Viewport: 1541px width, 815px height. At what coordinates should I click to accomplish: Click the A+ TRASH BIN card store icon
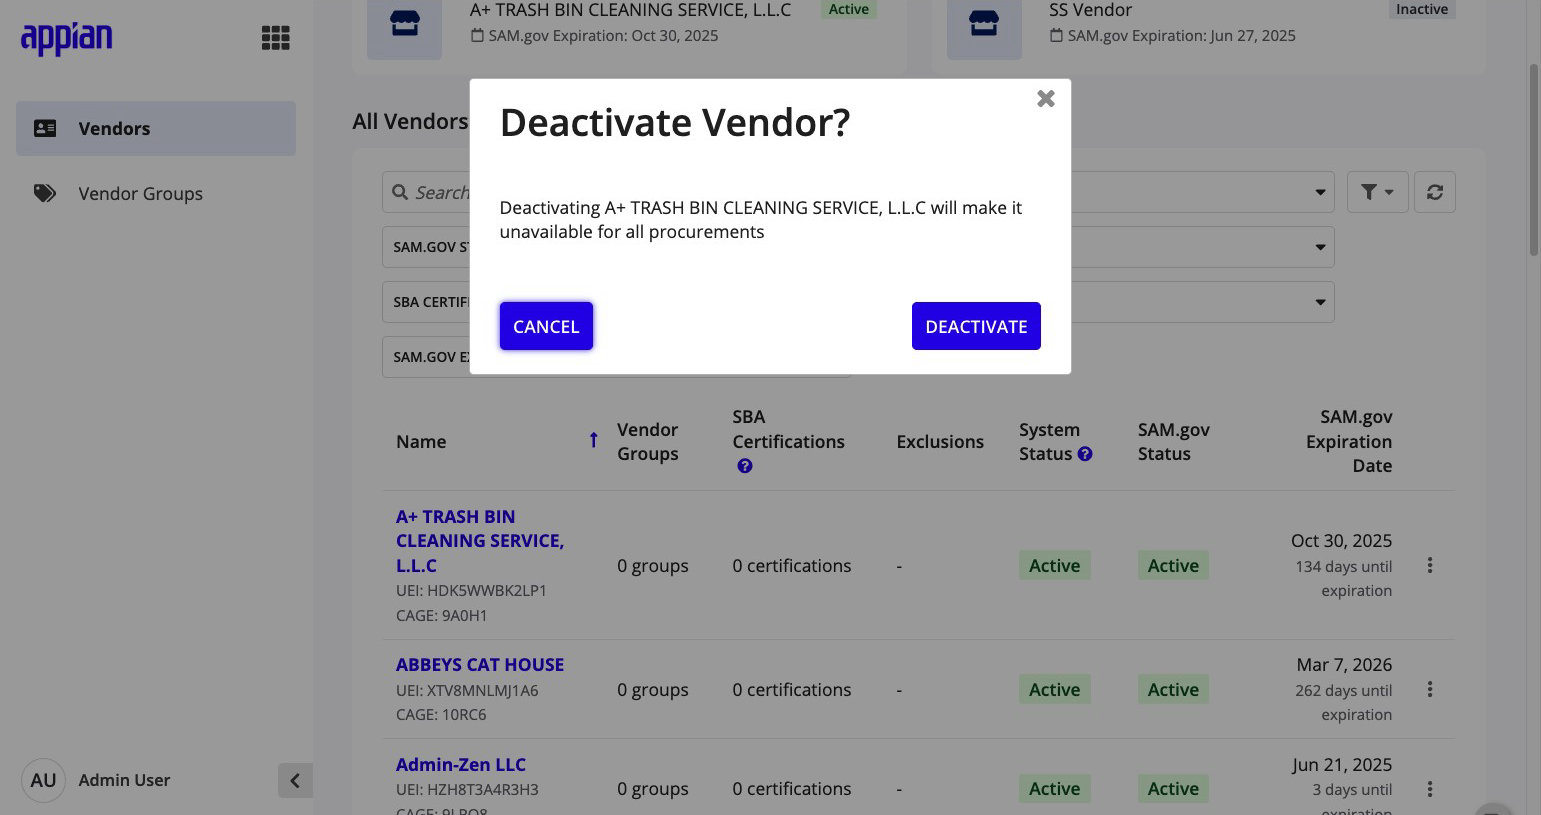[x=404, y=24]
